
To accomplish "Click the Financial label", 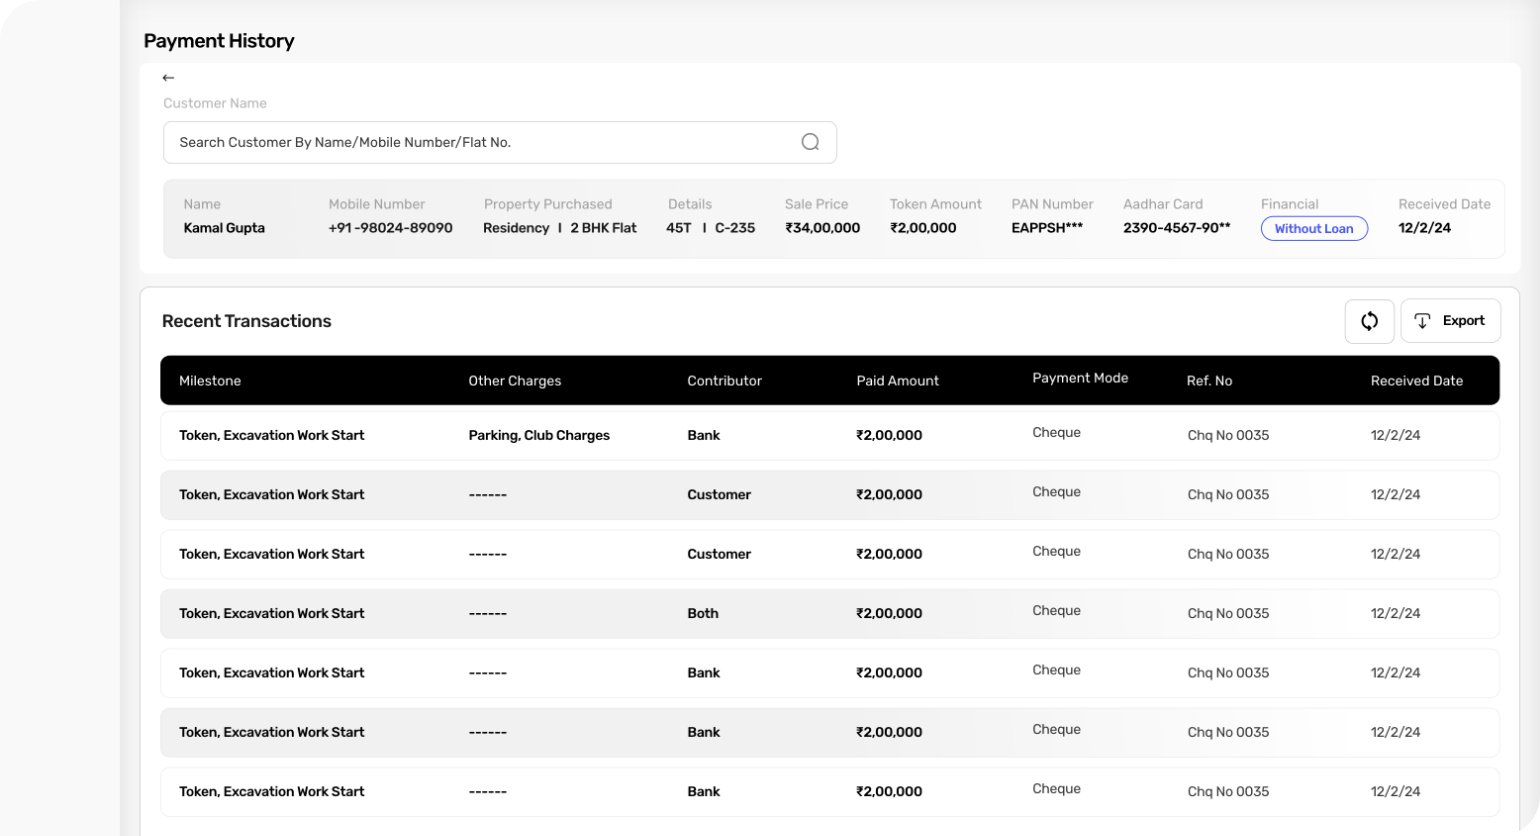I will 1290,204.
